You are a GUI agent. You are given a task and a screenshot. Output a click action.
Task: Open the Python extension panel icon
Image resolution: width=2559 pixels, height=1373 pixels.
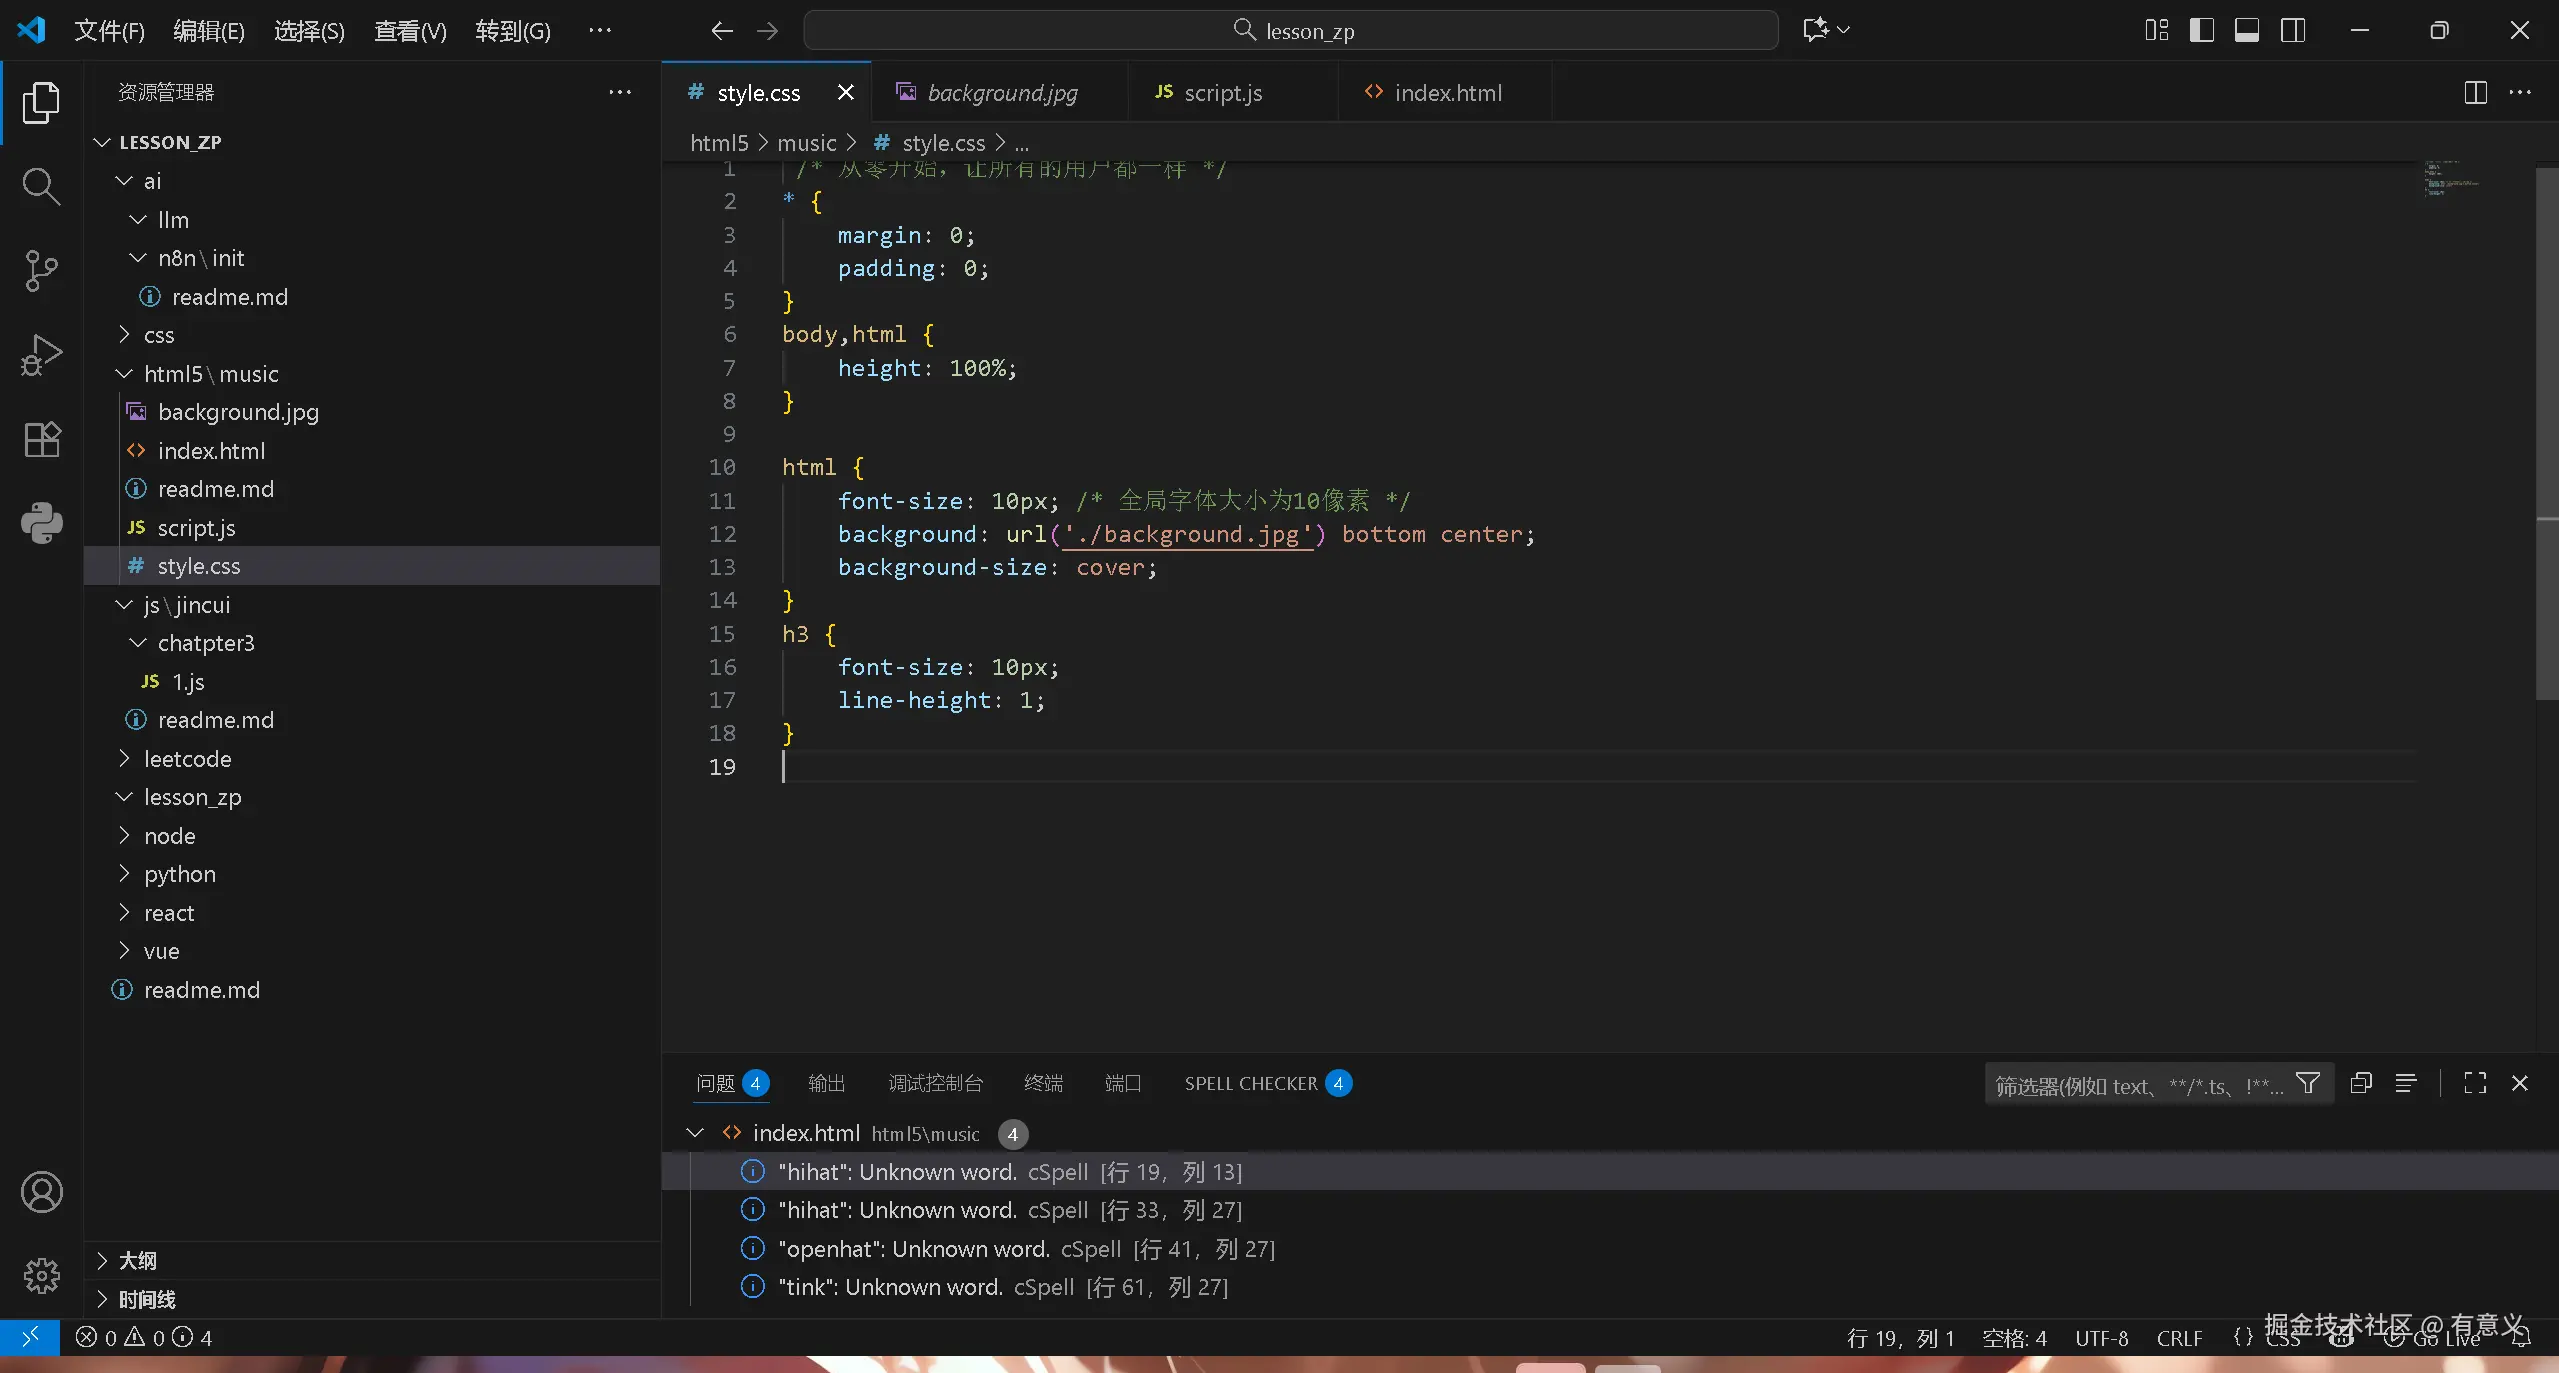point(41,522)
